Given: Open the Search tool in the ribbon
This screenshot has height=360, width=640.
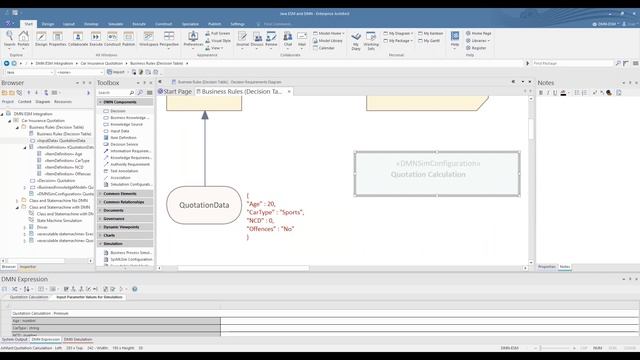Looking at the screenshot, I should click(9, 39).
